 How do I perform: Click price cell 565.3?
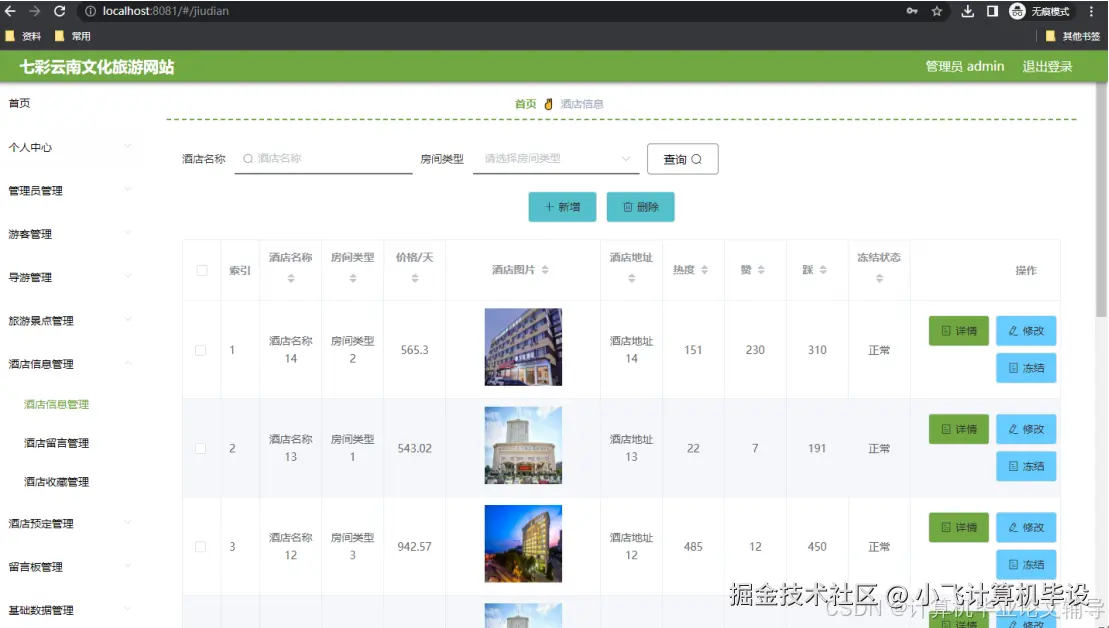pyautogui.click(x=414, y=350)
